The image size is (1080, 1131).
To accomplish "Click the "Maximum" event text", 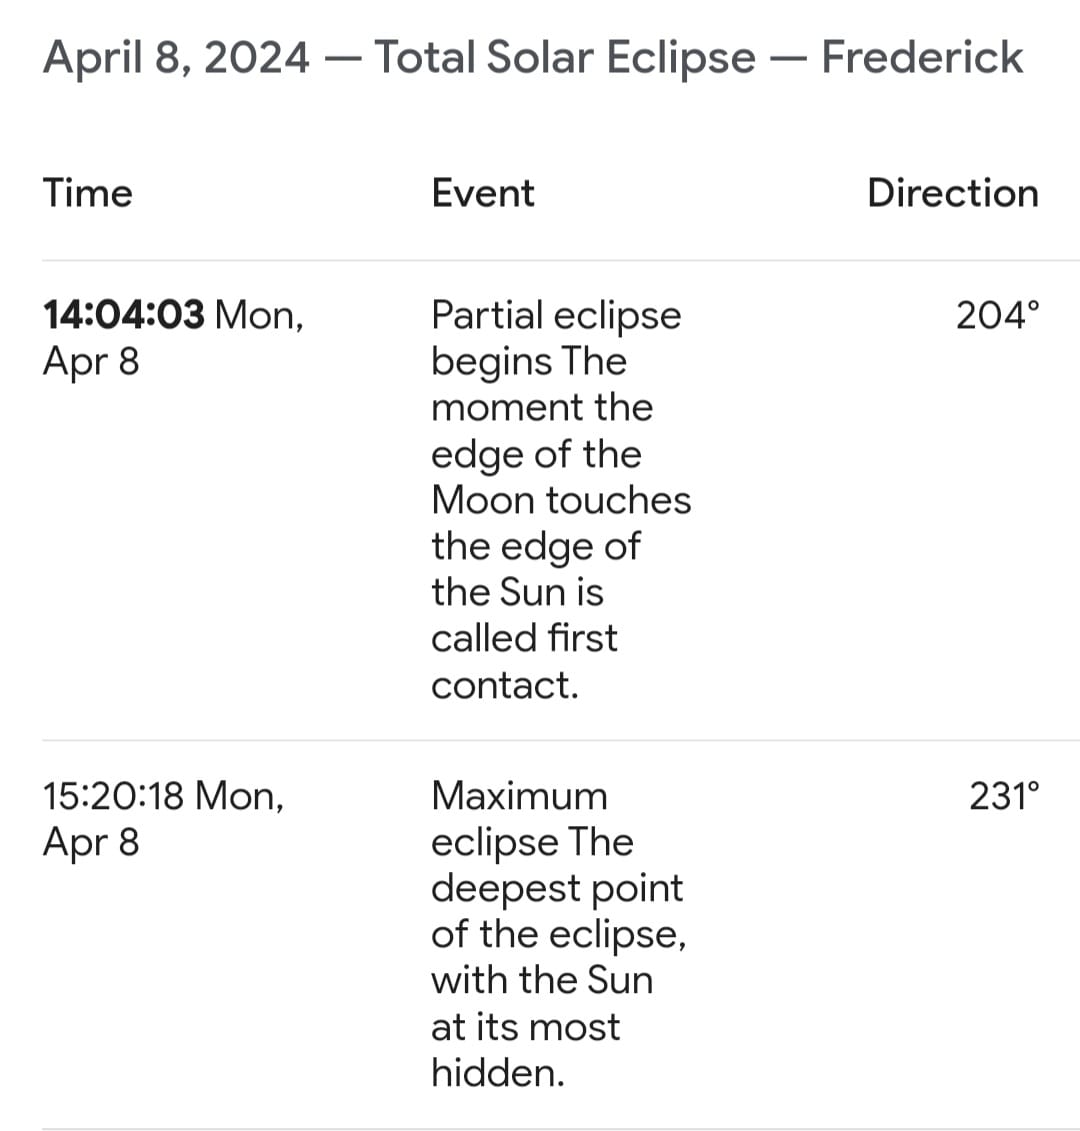I will (x=519, y=796).
